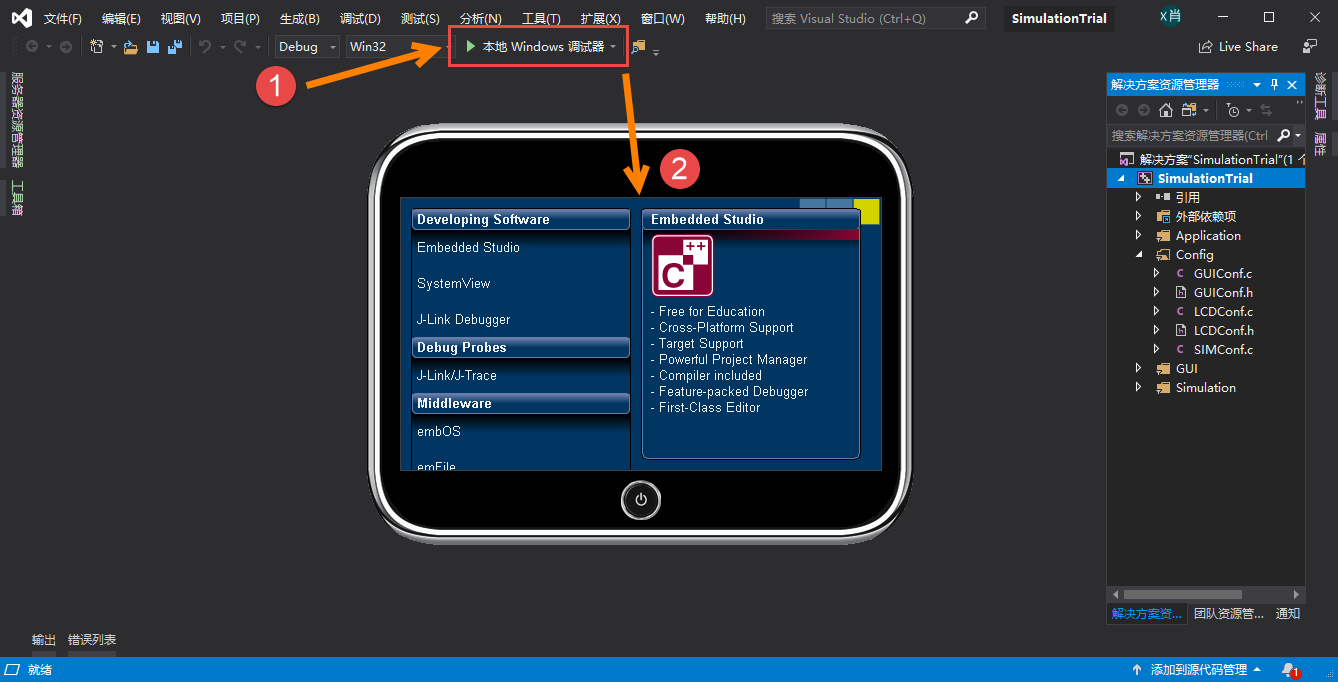Click the notification bell in the status bar

[1289, 670]
